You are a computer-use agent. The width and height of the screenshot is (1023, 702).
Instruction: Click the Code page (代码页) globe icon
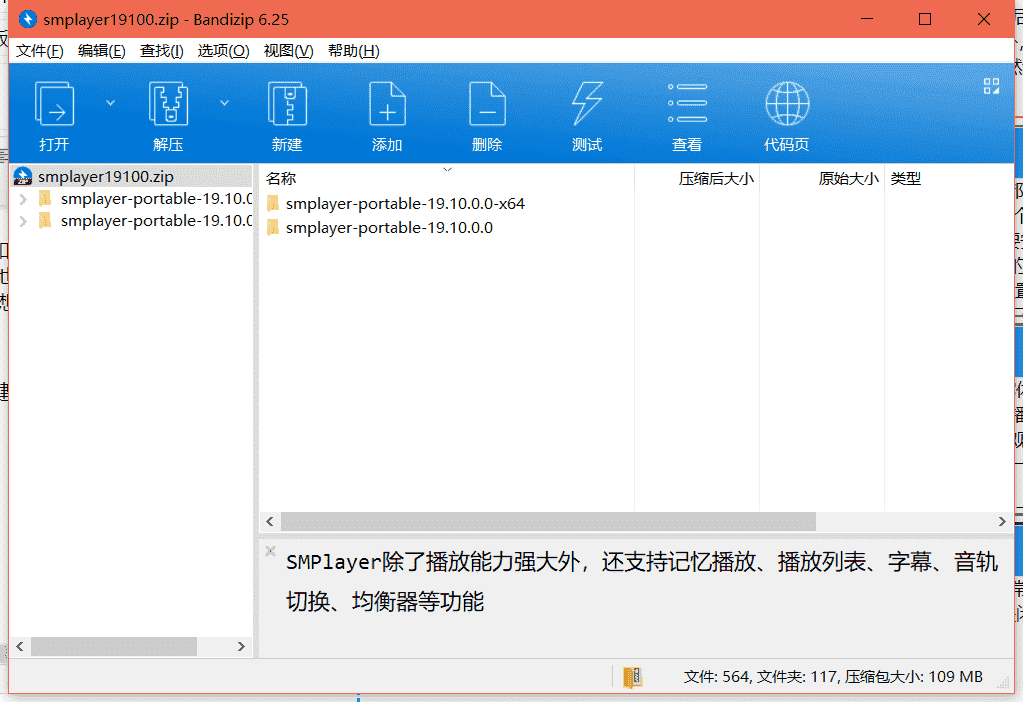pos(787,104)
